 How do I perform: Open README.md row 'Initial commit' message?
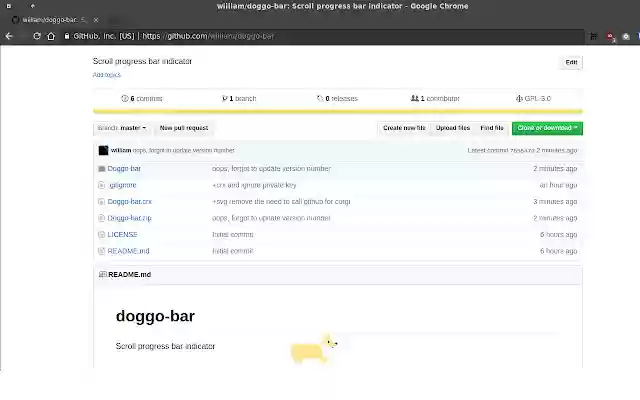(x=233, y=251)
